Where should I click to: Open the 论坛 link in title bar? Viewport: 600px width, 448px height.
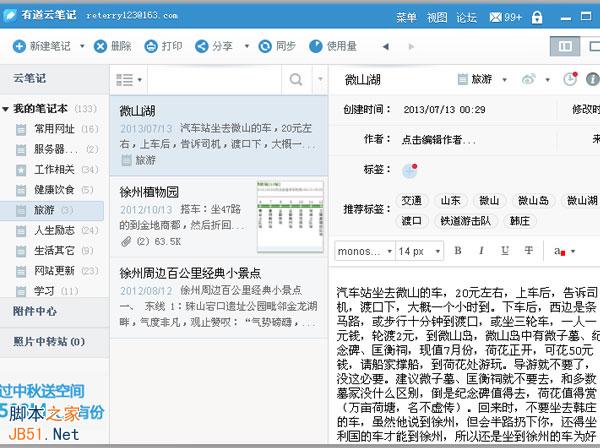(x=466, y=17)
